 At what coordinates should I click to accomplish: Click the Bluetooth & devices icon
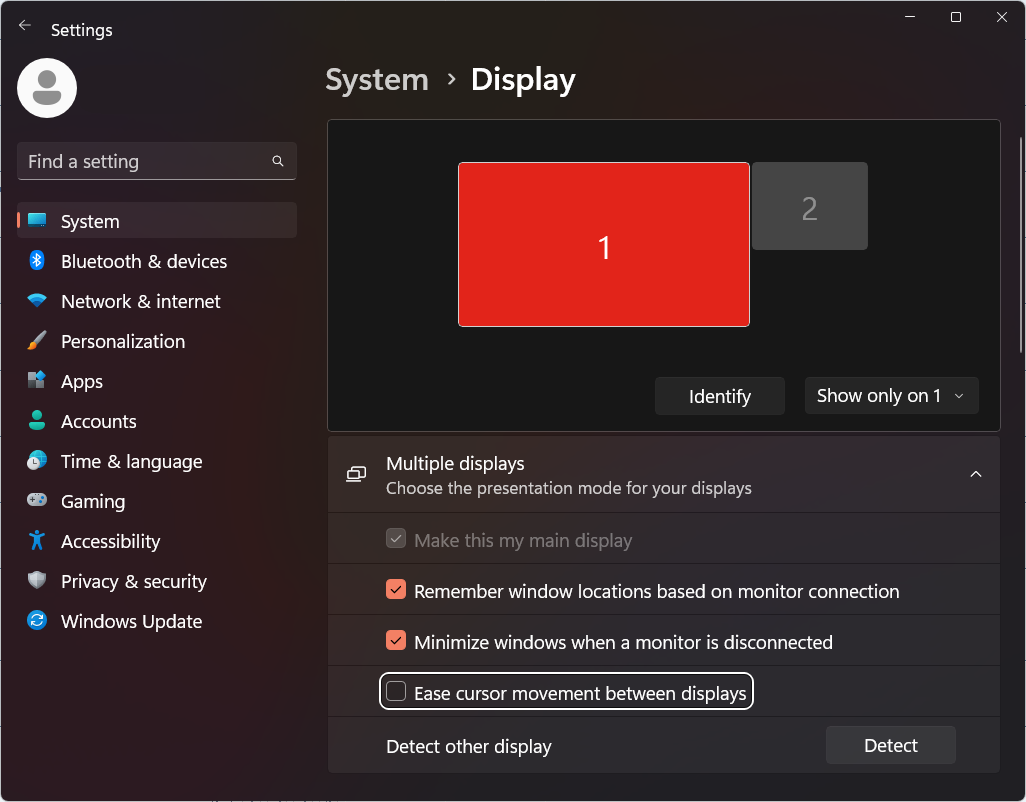point(37,261)
